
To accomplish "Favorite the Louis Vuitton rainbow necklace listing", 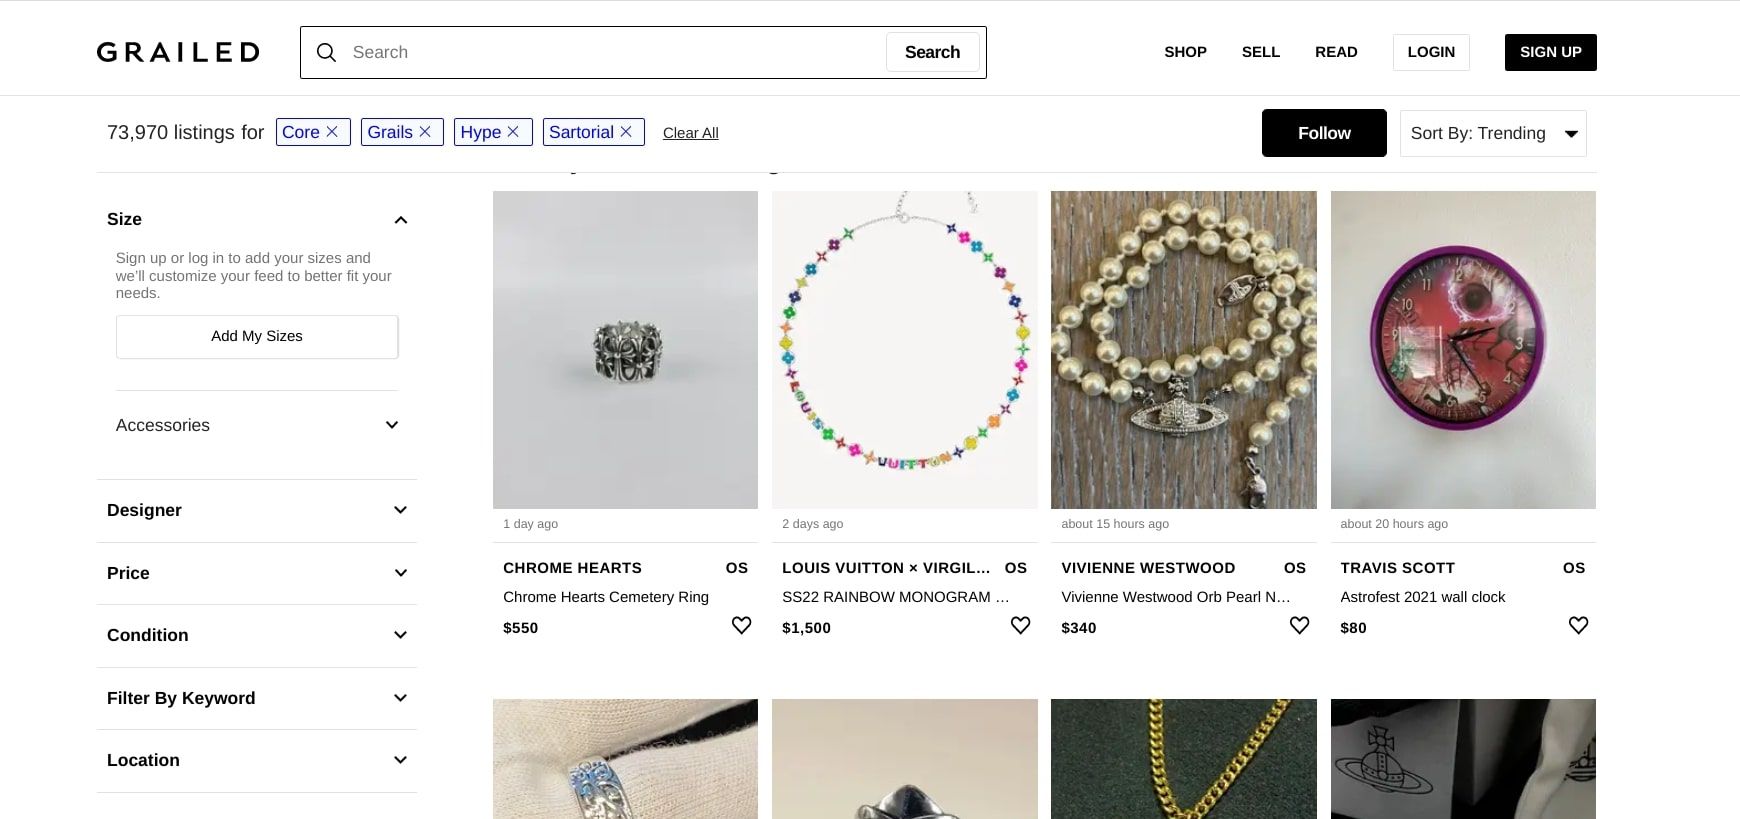I will click(1020, 625).
